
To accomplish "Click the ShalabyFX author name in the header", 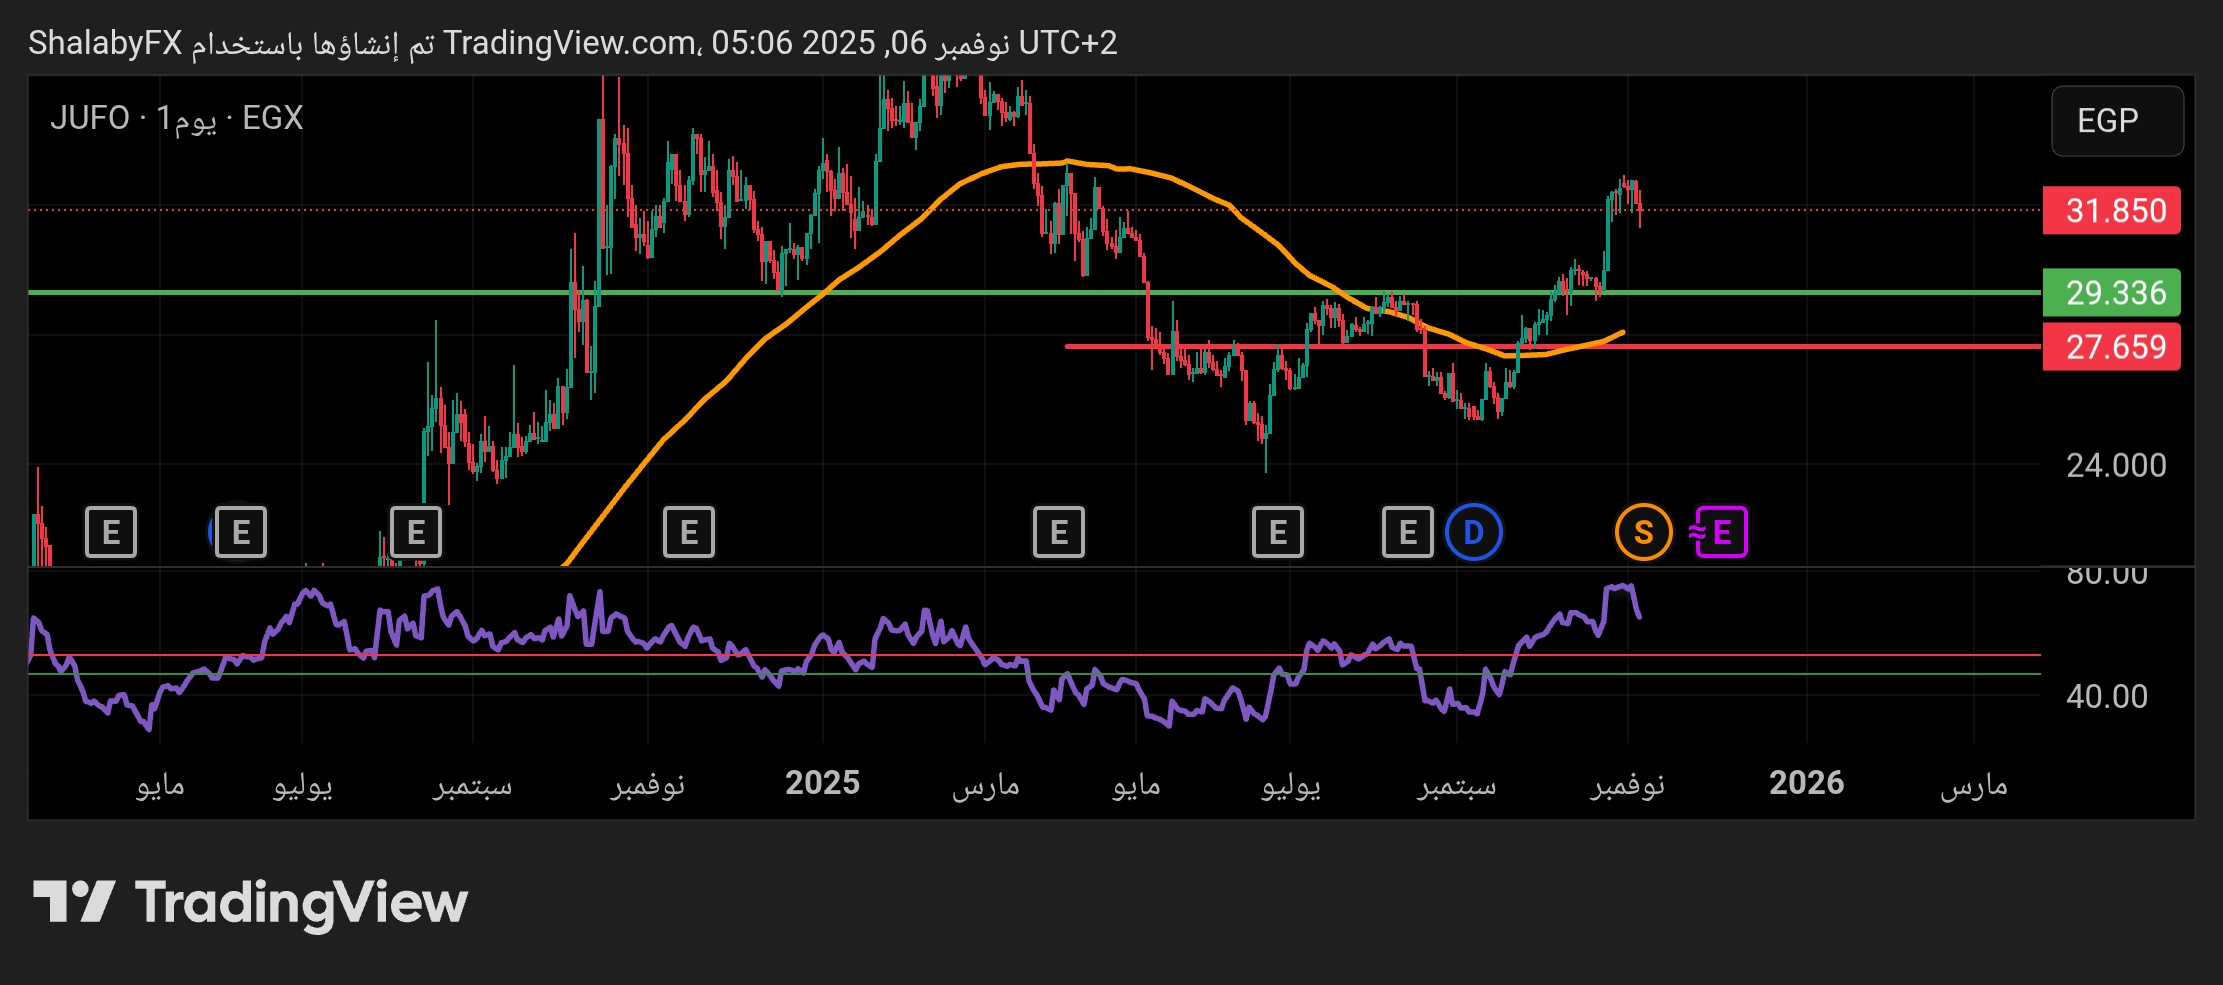I will [105, 43].
